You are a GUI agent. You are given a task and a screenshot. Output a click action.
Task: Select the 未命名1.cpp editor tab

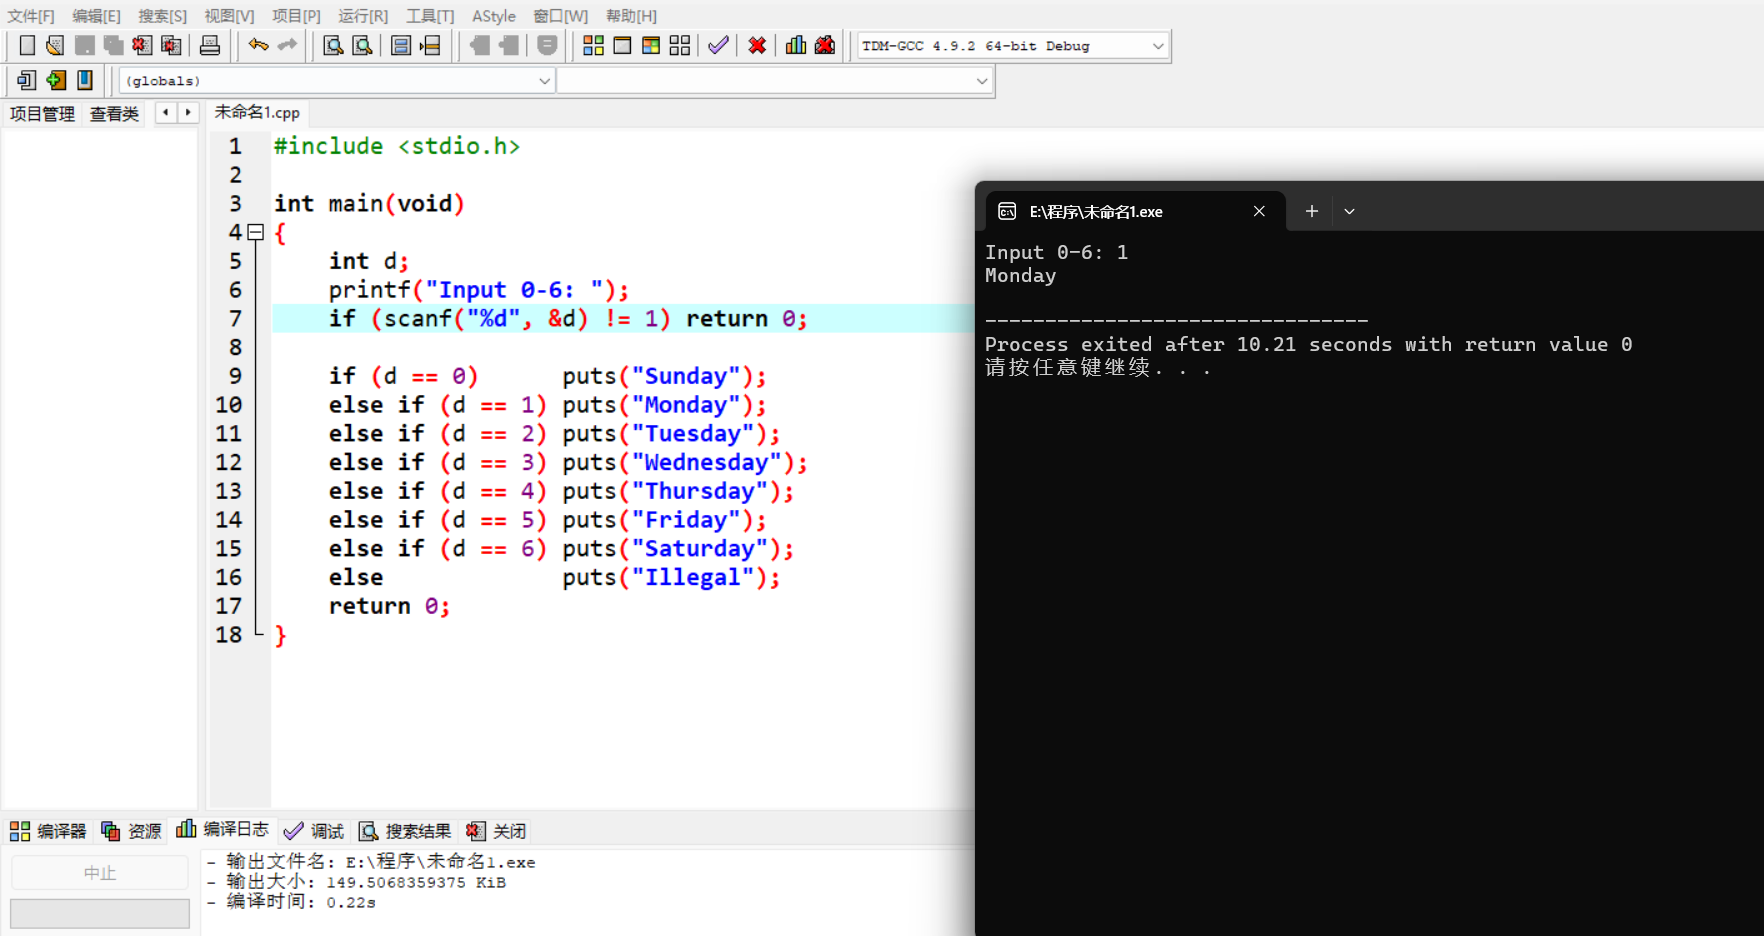[x=257, y=112]
